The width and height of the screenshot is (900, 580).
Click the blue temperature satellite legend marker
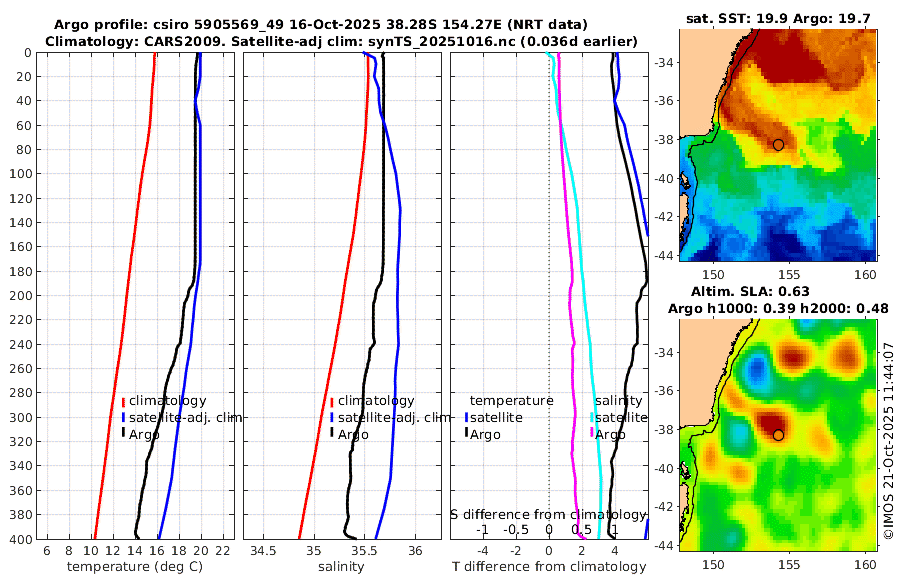pos(467,418)
